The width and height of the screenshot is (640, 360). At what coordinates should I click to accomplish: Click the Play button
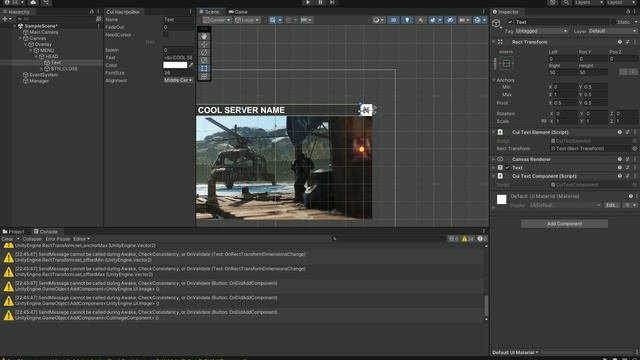coord(308,2)
